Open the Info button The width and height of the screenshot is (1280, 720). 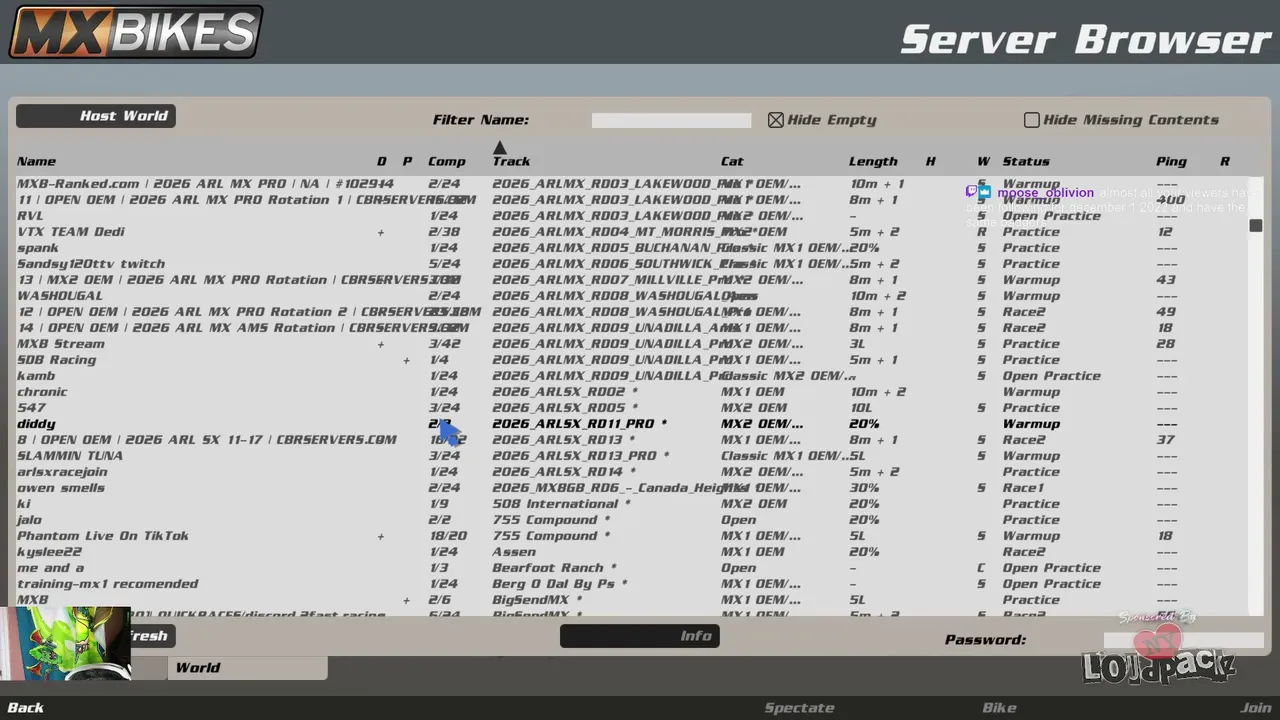[640, 636]
